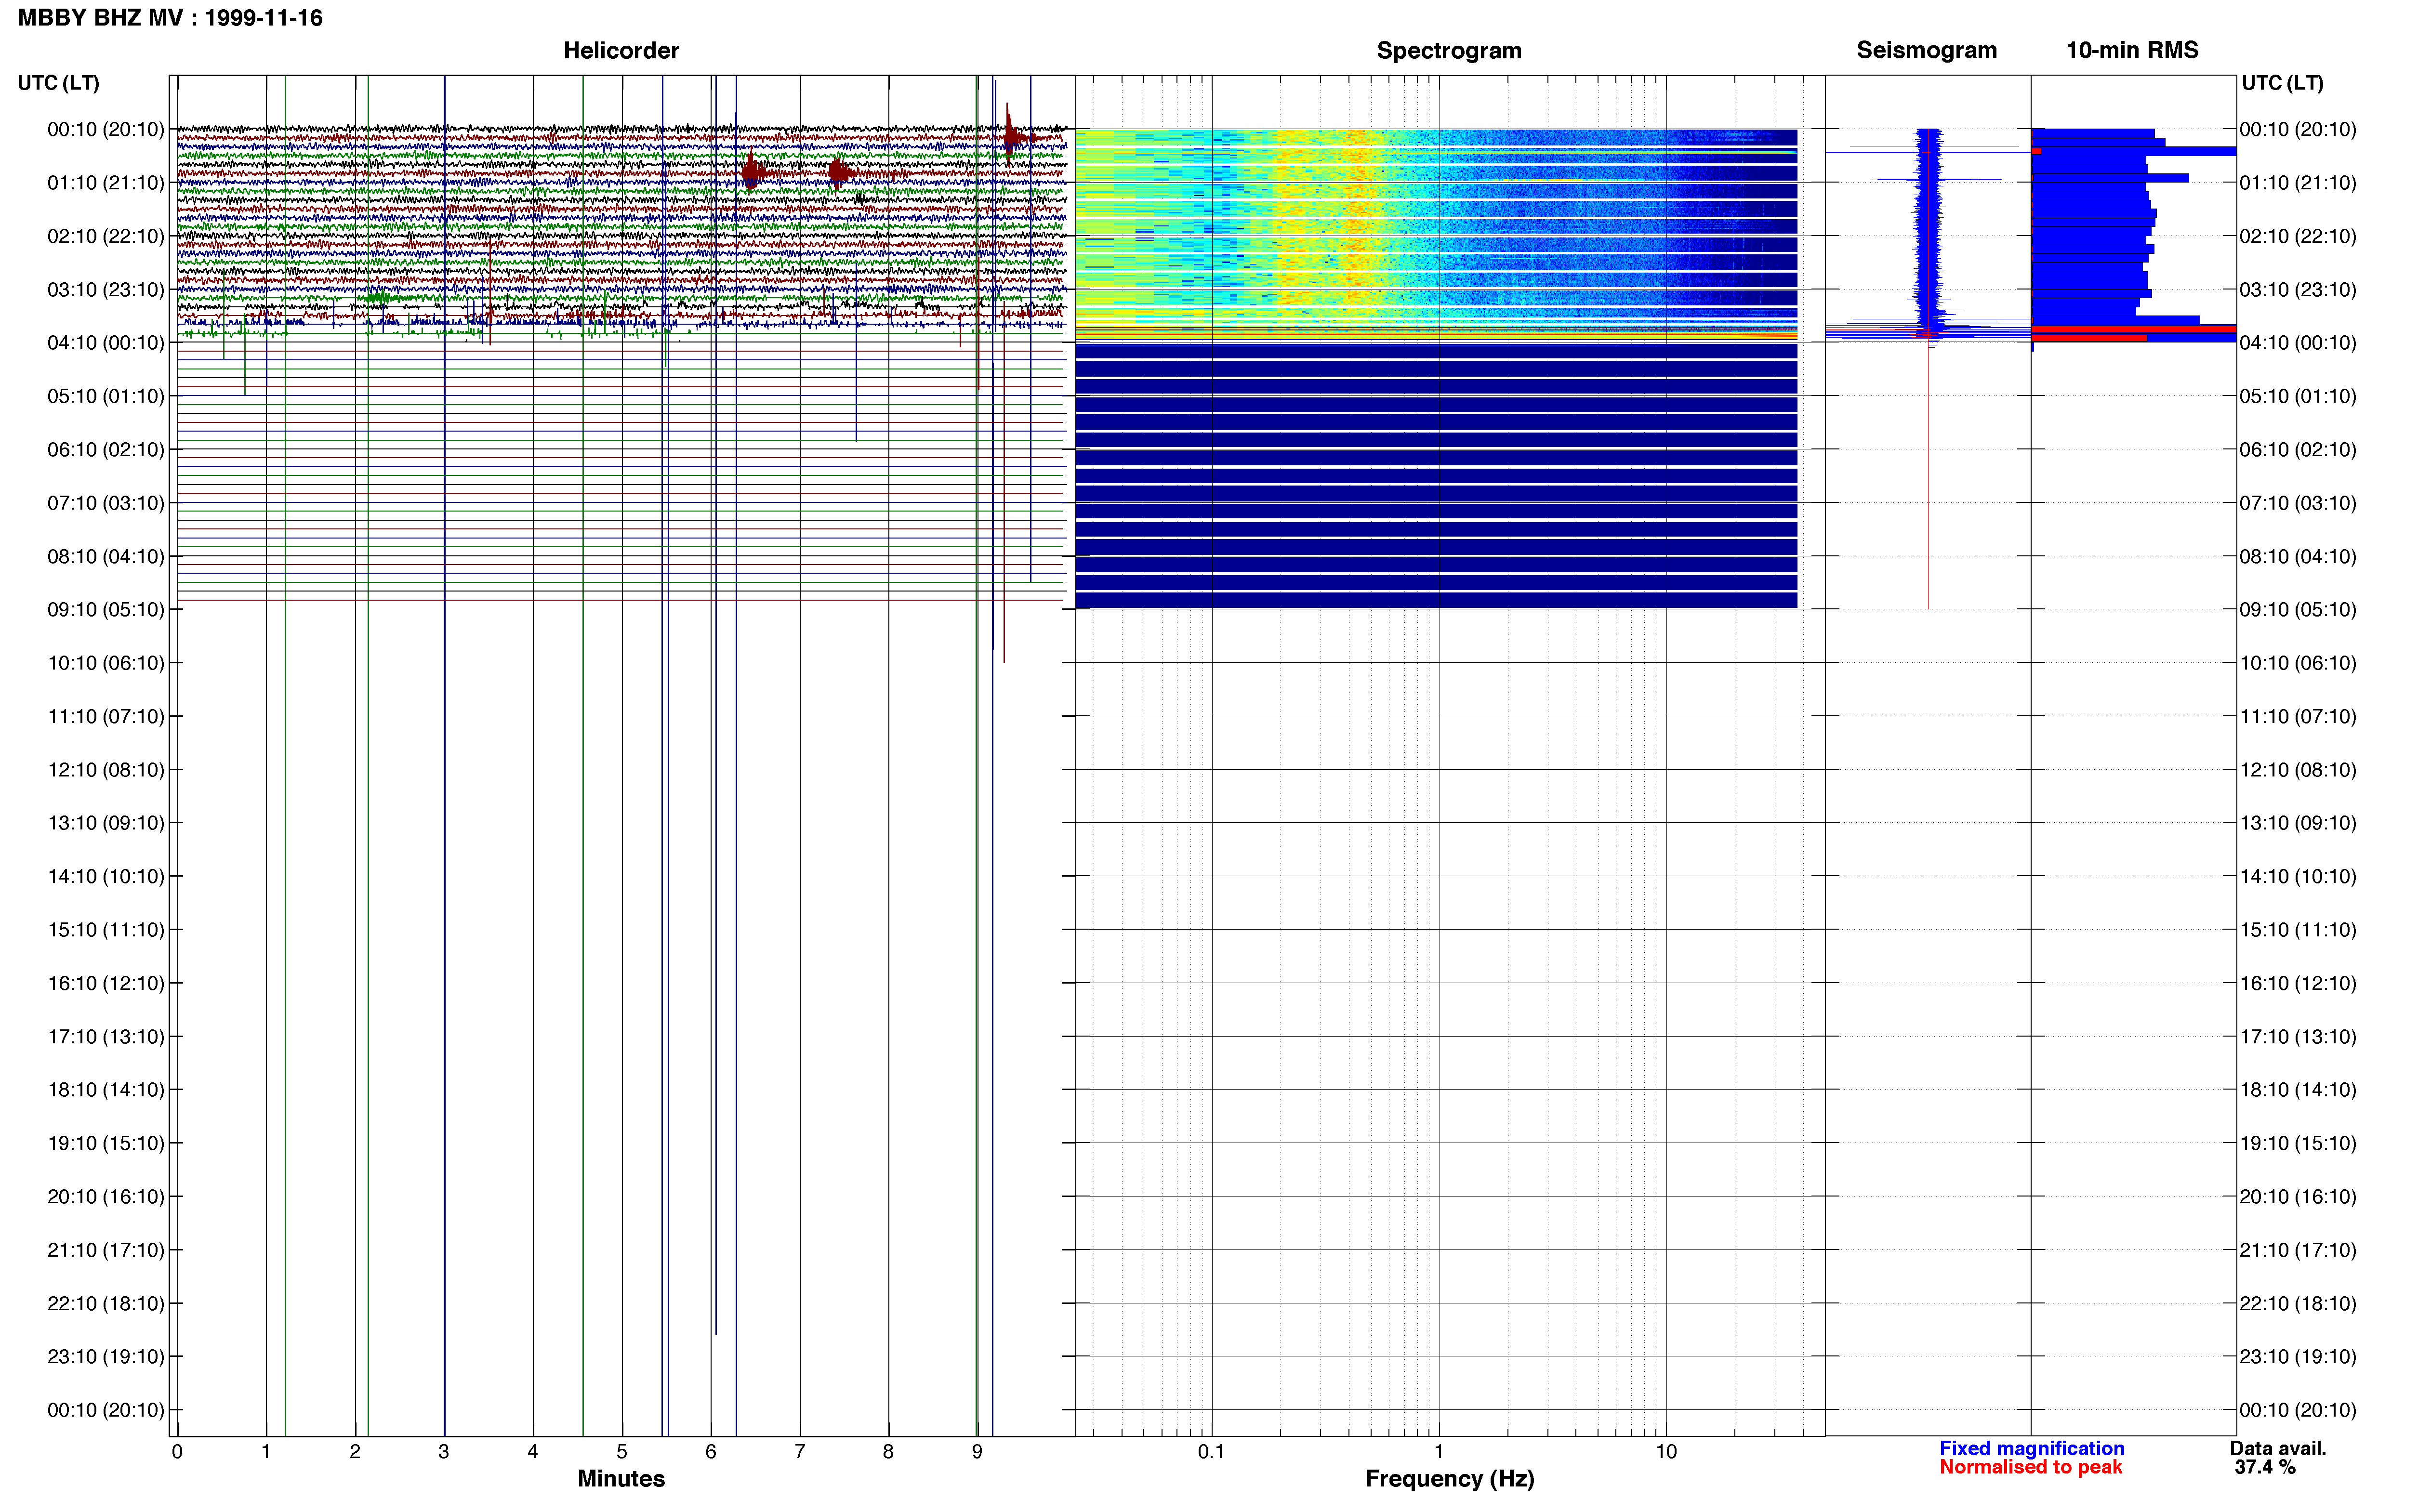Screen dimensions: 2418x1512
Task: Click '07:10 (03:10)' on the helicorder time axis
Action: point(106,503)
